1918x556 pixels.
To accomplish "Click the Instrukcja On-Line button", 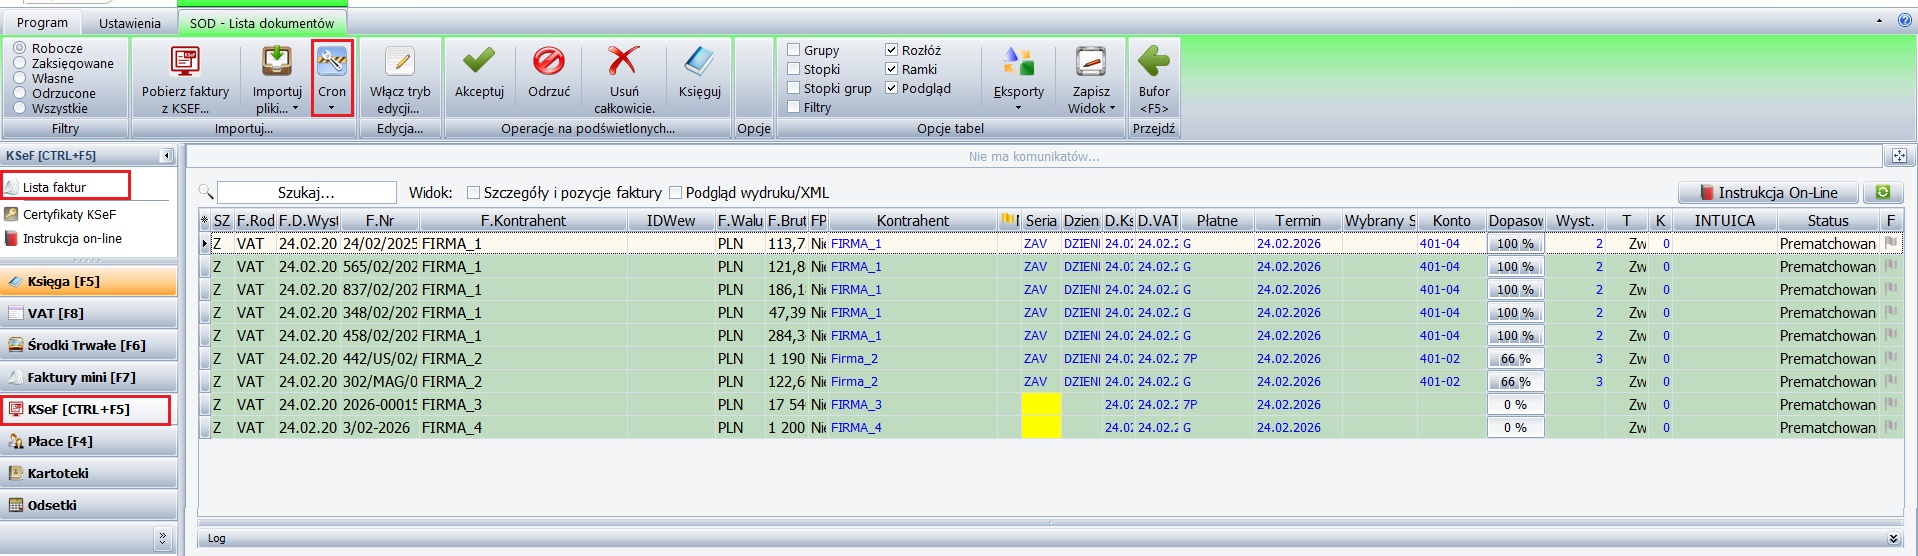I will (x=1768, y=192).
